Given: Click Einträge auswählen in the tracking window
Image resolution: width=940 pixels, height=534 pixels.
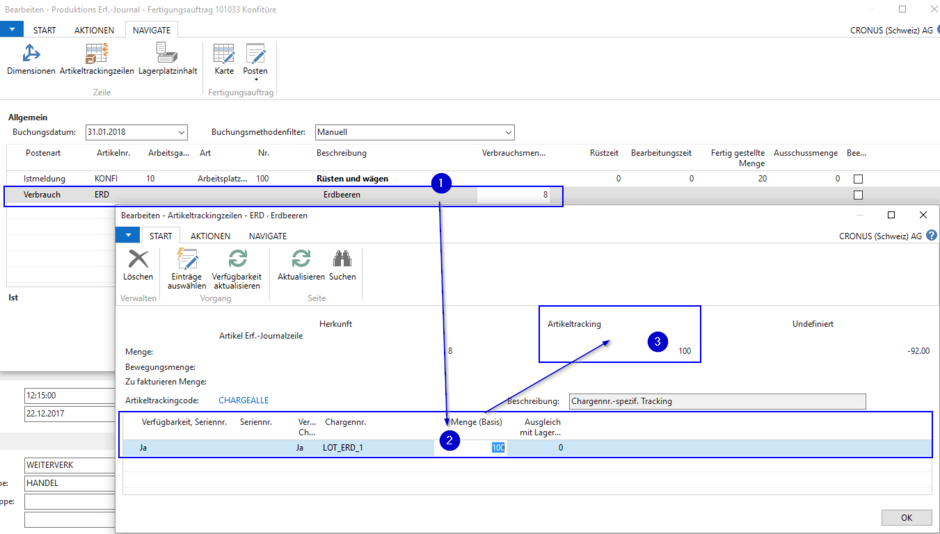Looking at the screenshot, I should point(186,269).
